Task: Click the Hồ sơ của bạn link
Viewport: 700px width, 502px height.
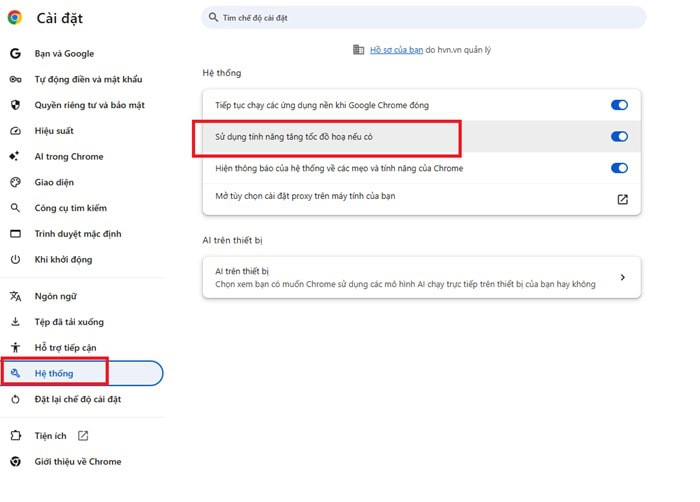Action: (x=396, y=50)
